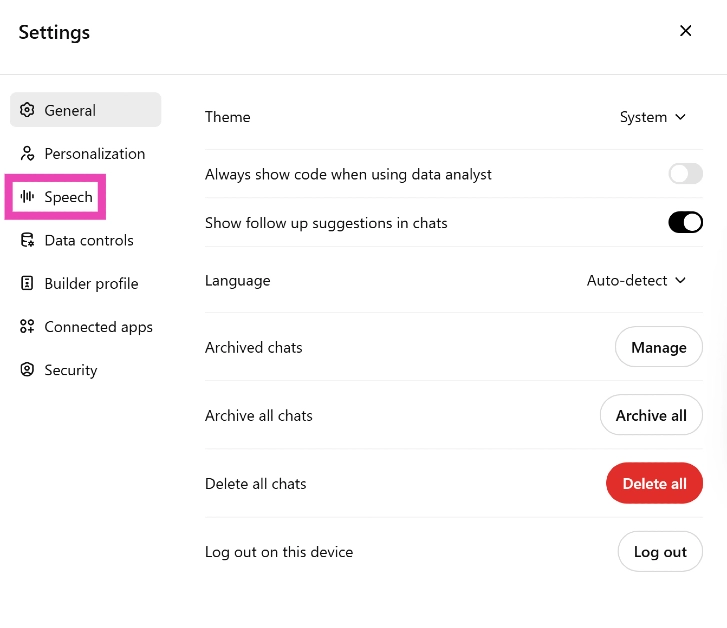This screenshot has width=727, height=628.
Task: Expand the Language Auto-detect dropdown
Action: tap(636, 280)
